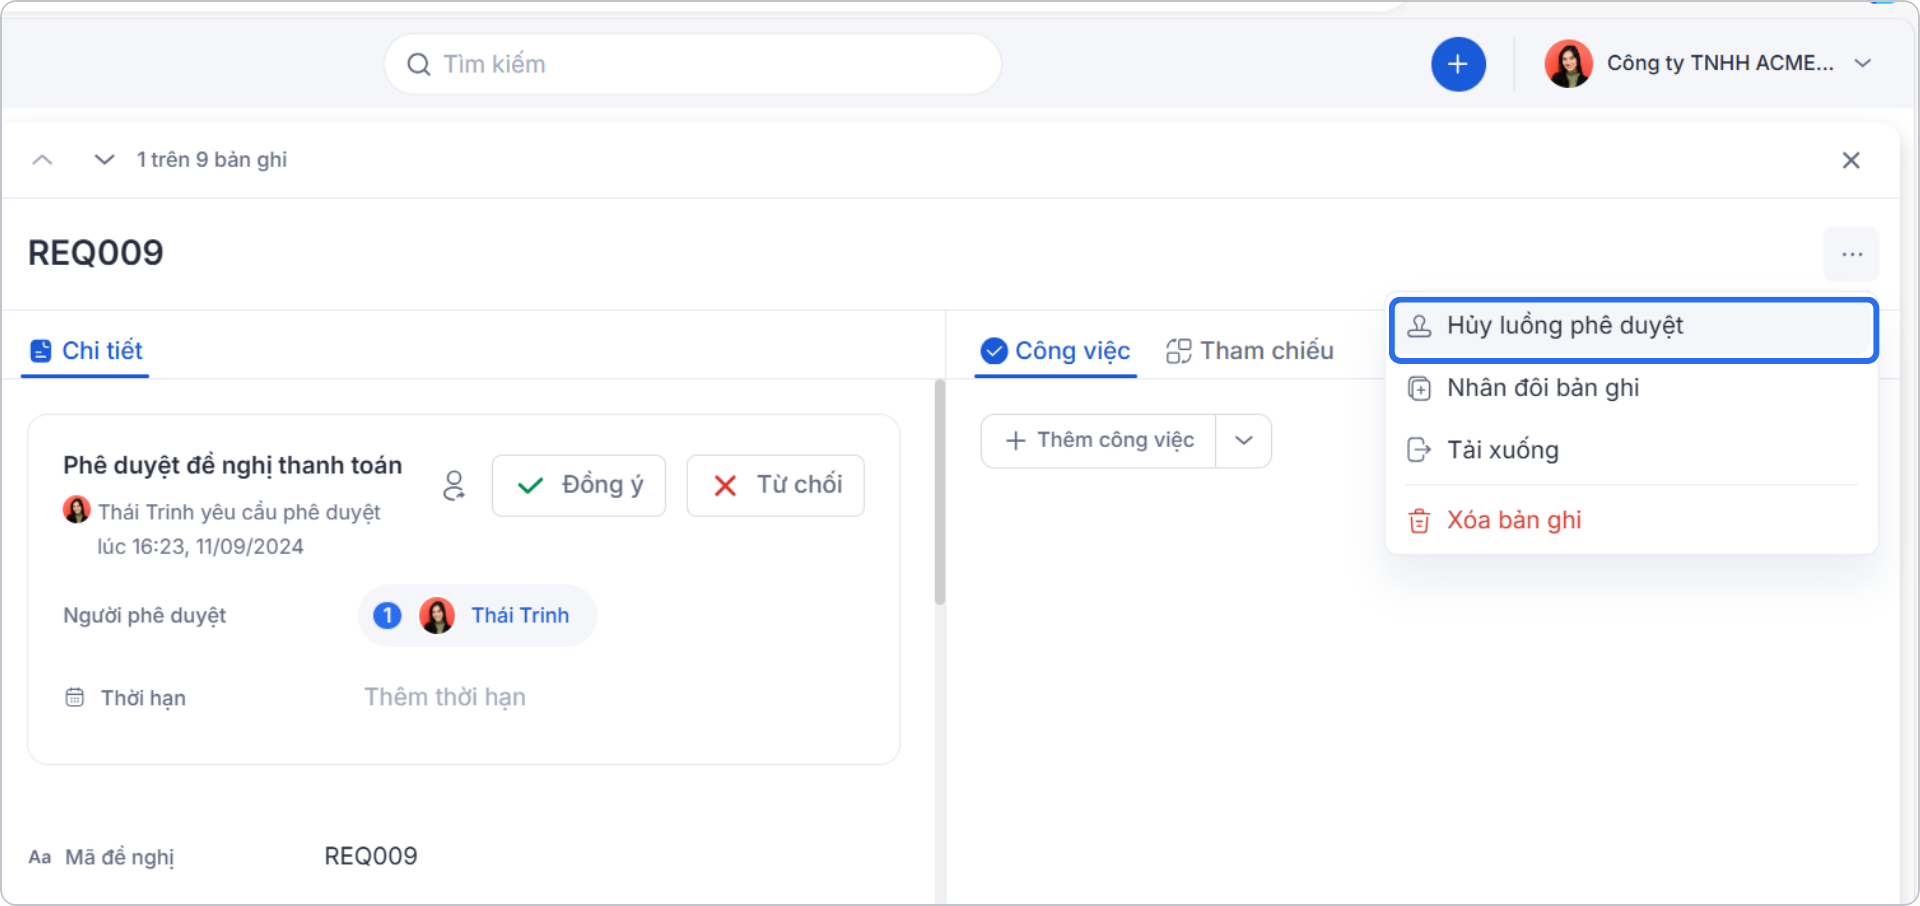The height and width of the screenshot is (906, 1920).
Task: Close the REQ009 record panel
Action: pyautogui.click(x=1851, y=160)
